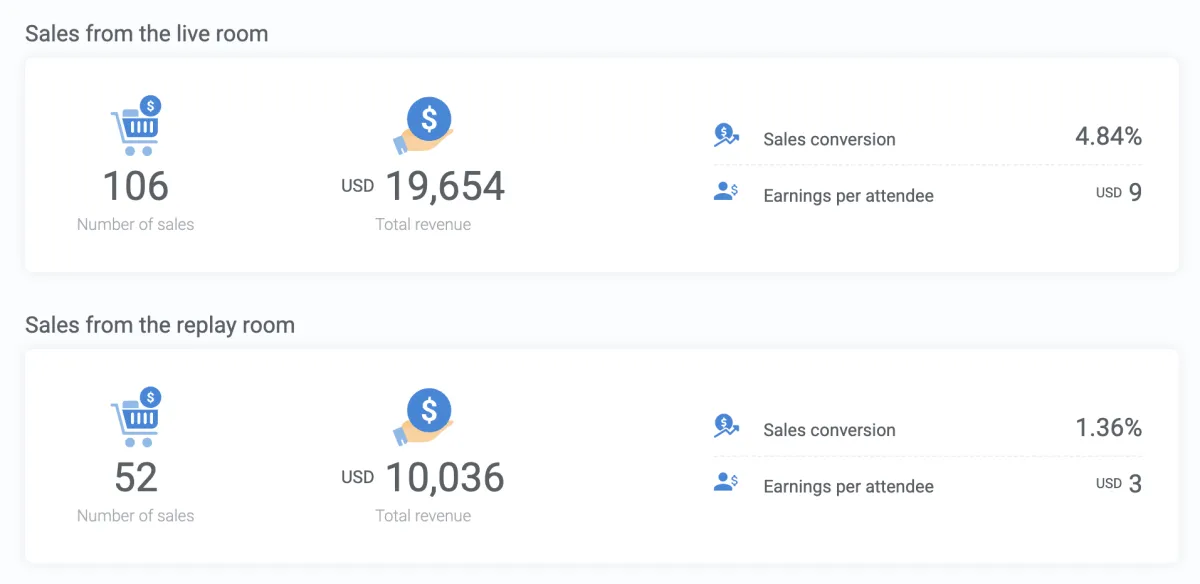Select the 106 number of sales figure
The image size is (1200, 584).
tap(135, 186)
